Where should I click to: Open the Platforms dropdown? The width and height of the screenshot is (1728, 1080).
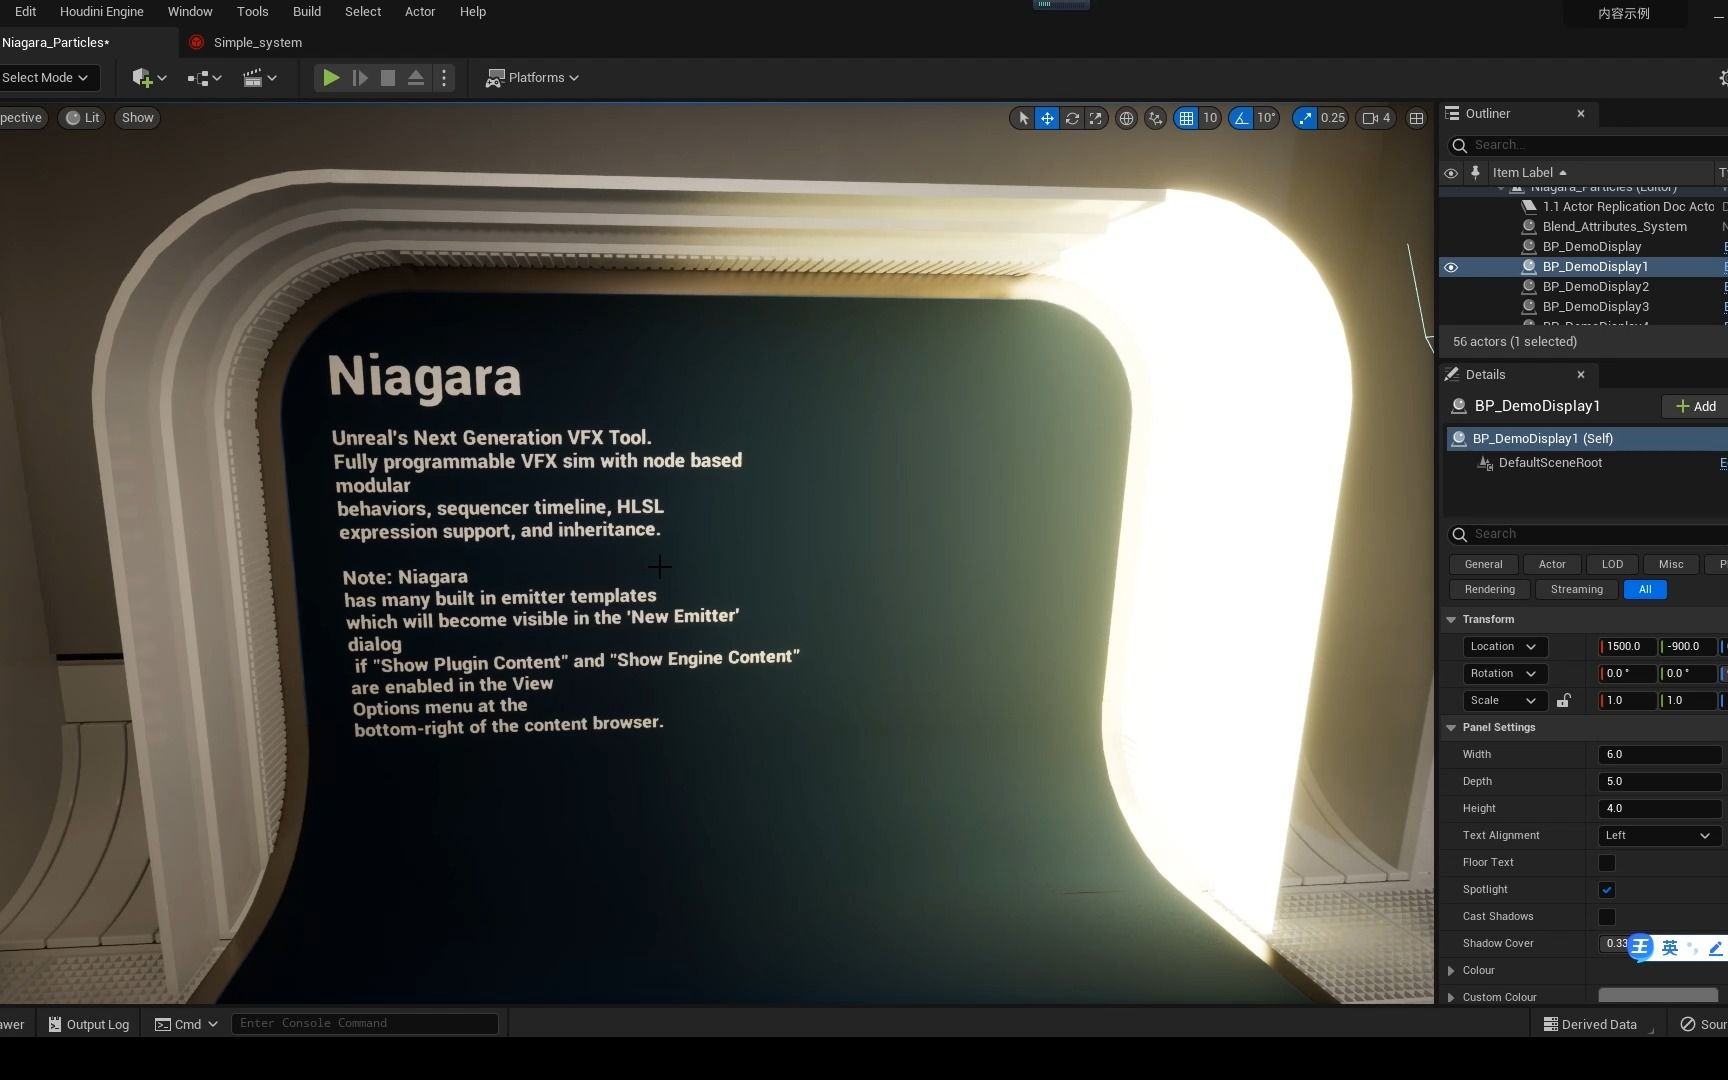532,77
